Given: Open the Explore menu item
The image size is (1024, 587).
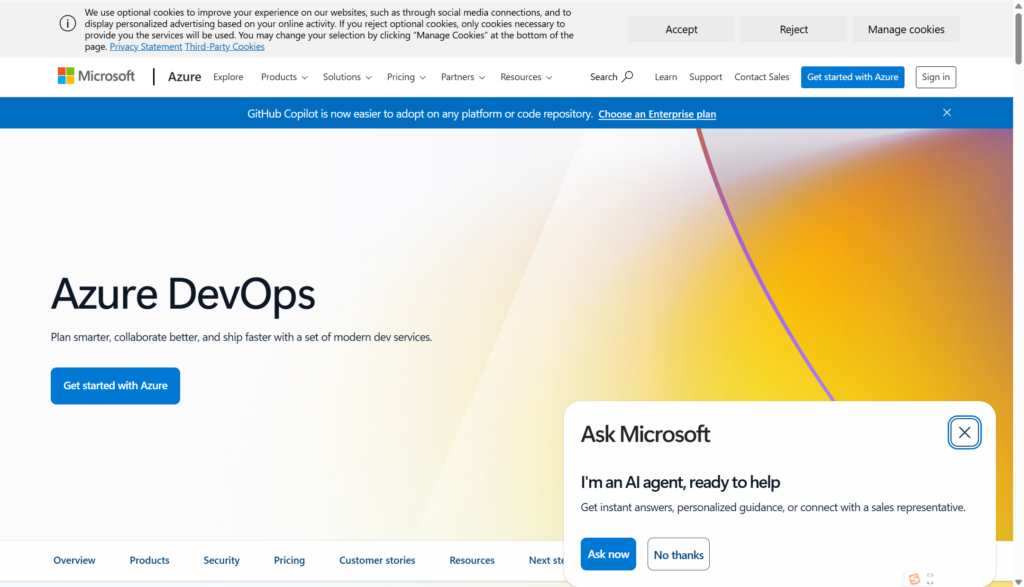Looking at the screenshot, I should 228,77.
